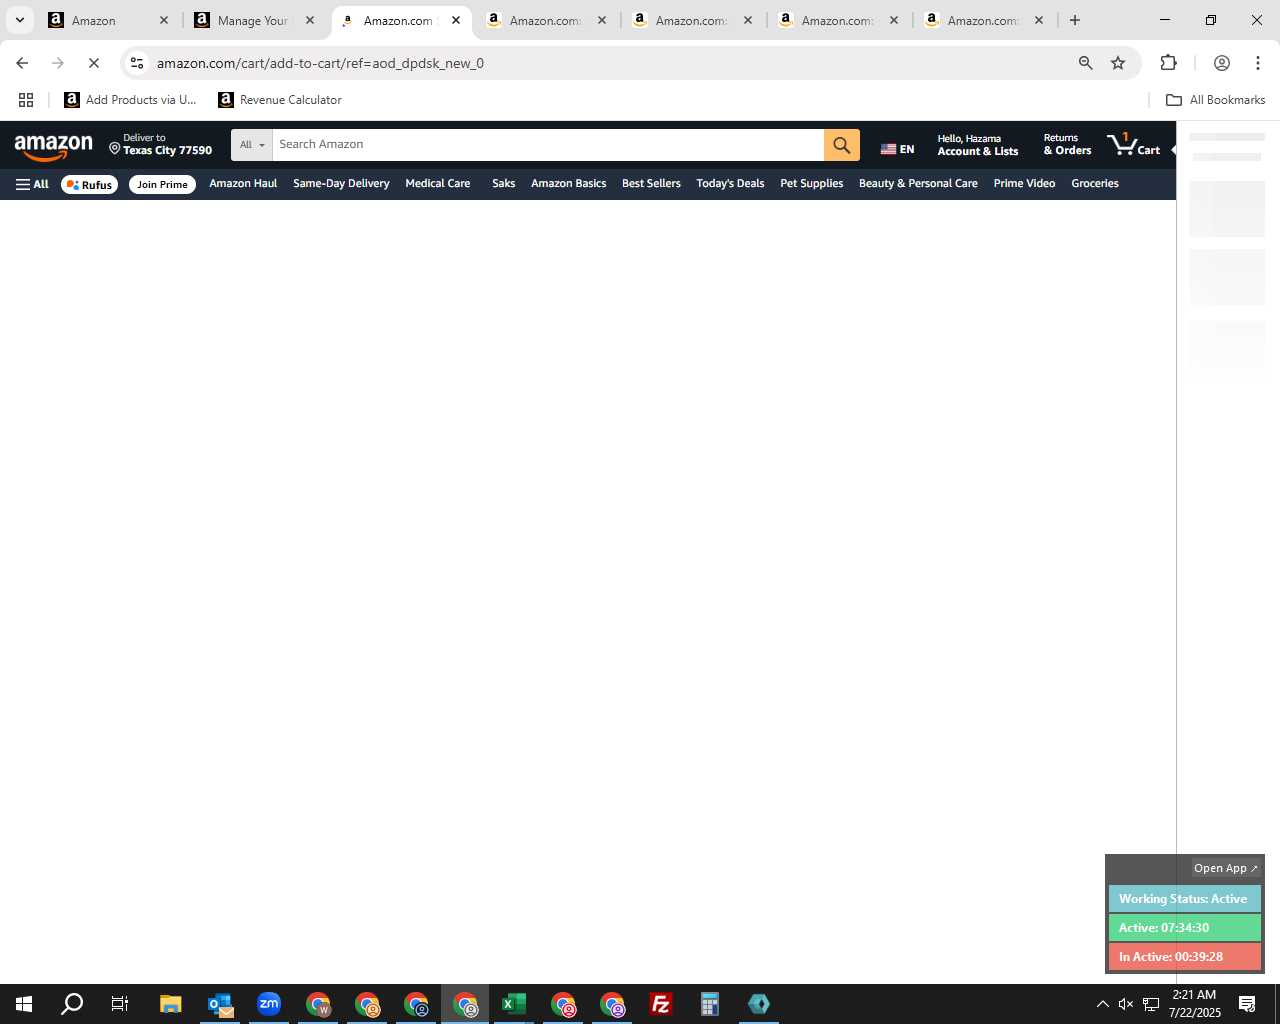Switch to the Manage Your tab
The width and height of the screenshot is (1280, 1024).
254,20
